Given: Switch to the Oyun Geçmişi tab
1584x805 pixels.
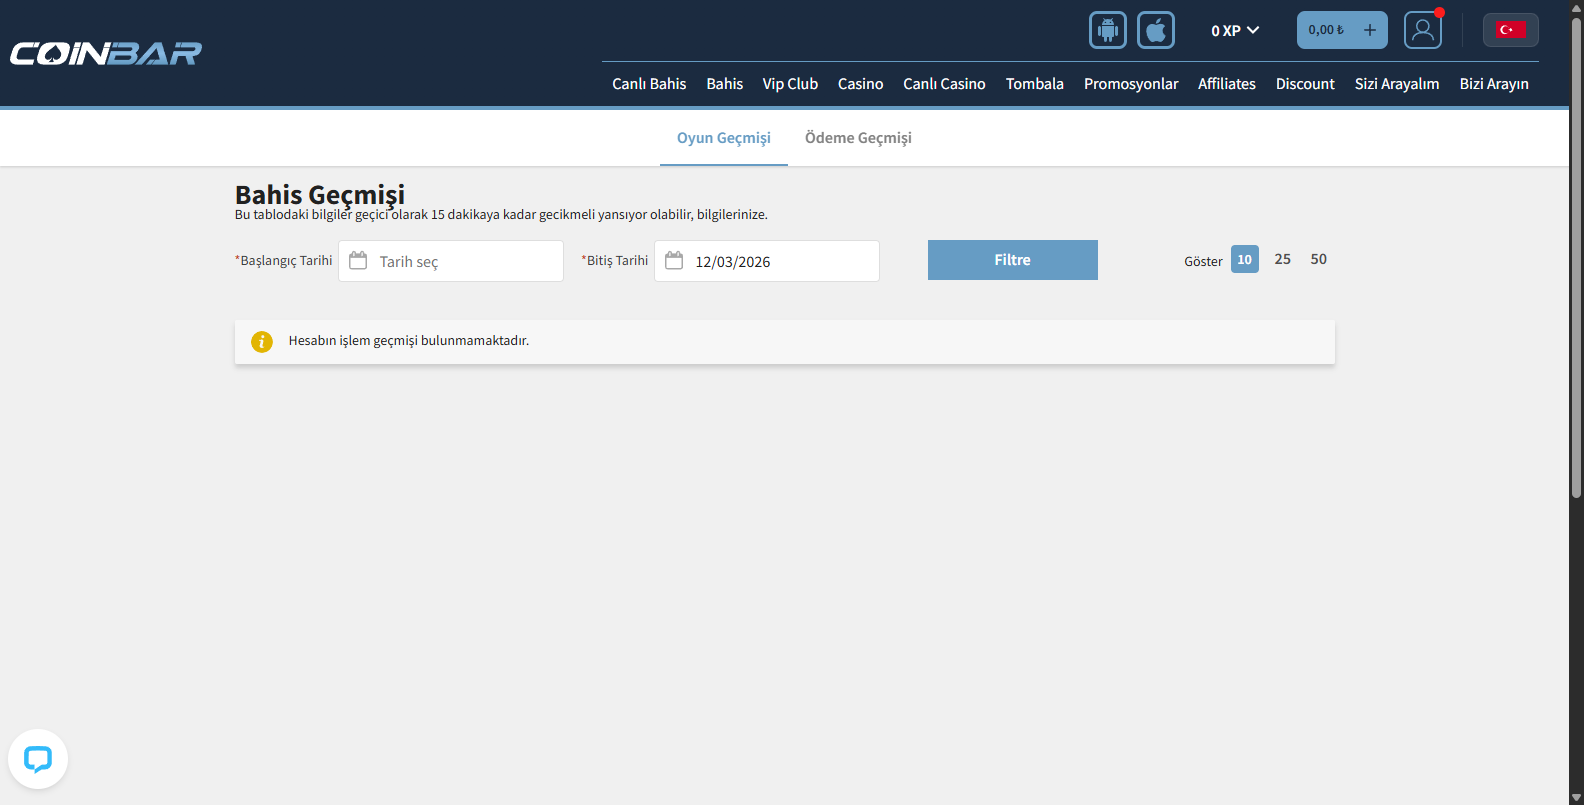Looking at the screenshot, I should (x=724, y=138).
